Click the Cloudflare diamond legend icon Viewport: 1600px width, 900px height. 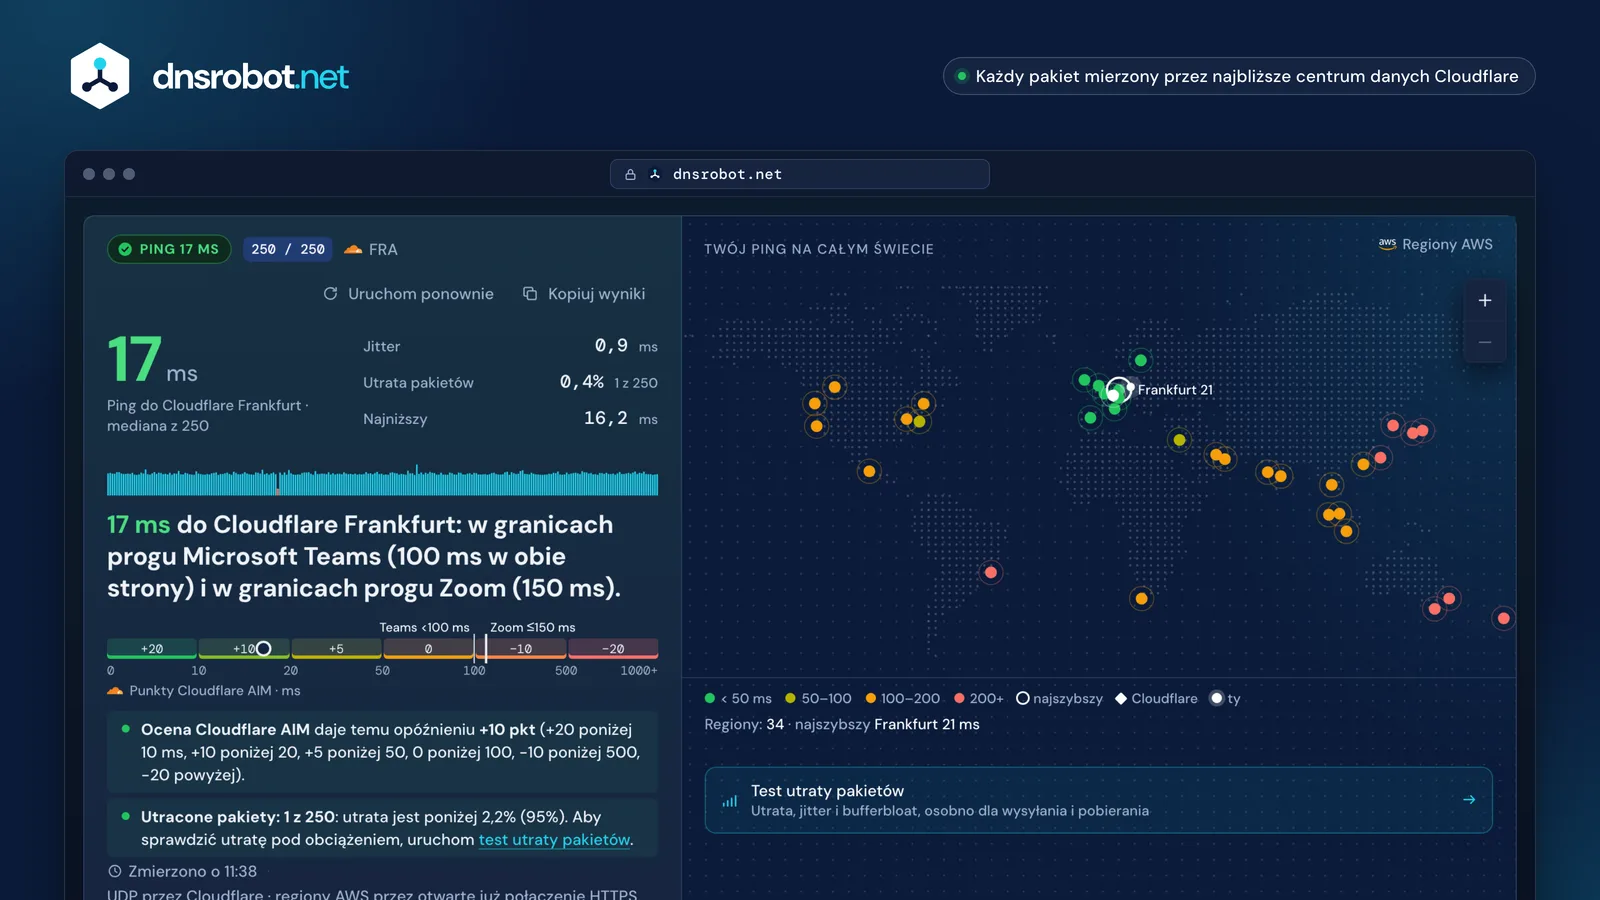(x=1121, y=699)
